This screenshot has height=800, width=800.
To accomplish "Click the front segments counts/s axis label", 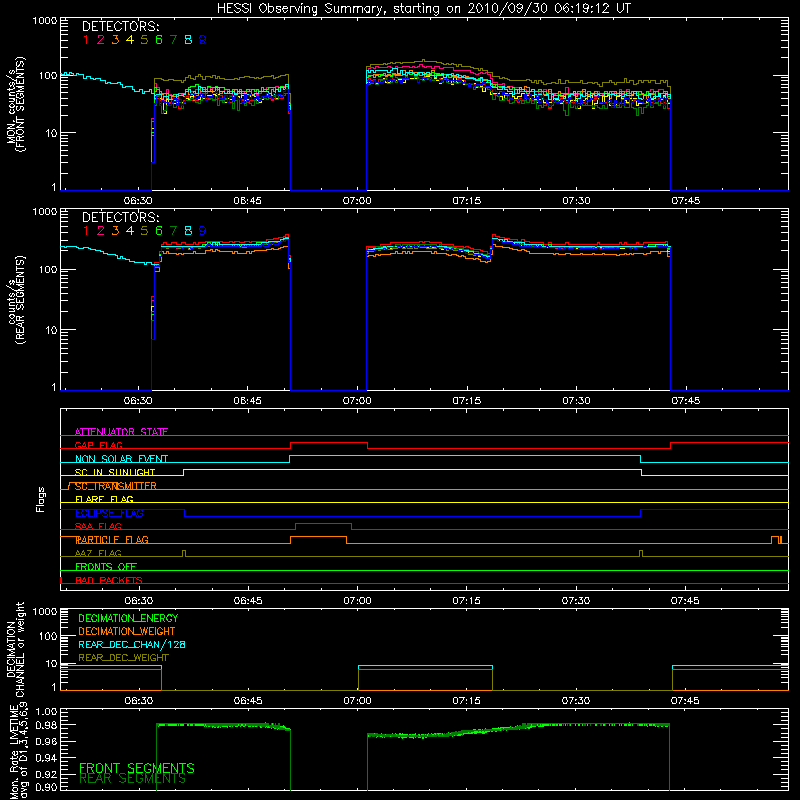I will click(x=15, y=104).
